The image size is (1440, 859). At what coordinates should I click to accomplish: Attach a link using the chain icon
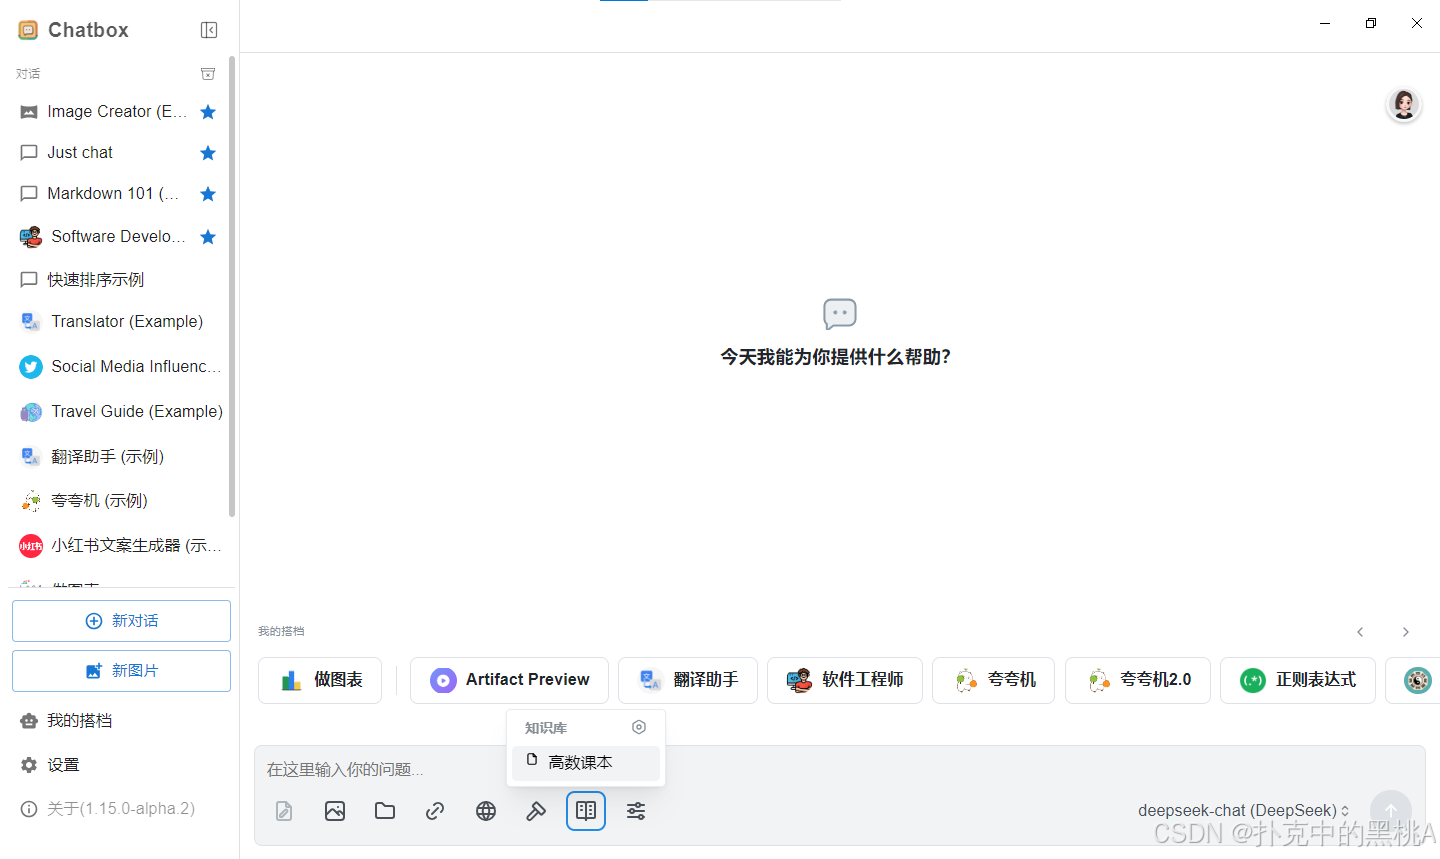(x=435, y=811)
